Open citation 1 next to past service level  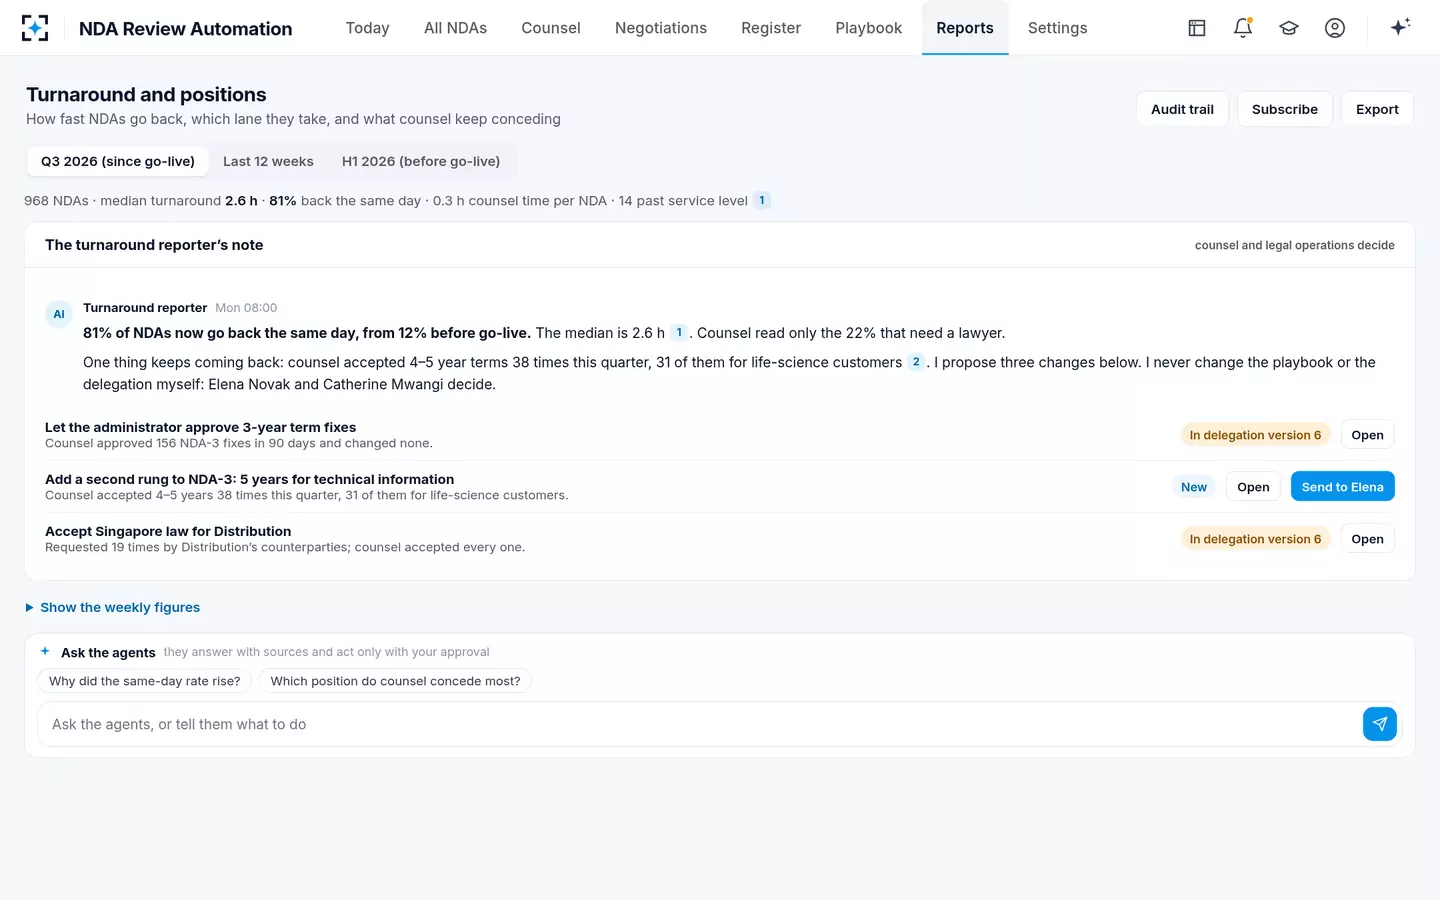tap(762, 200)
